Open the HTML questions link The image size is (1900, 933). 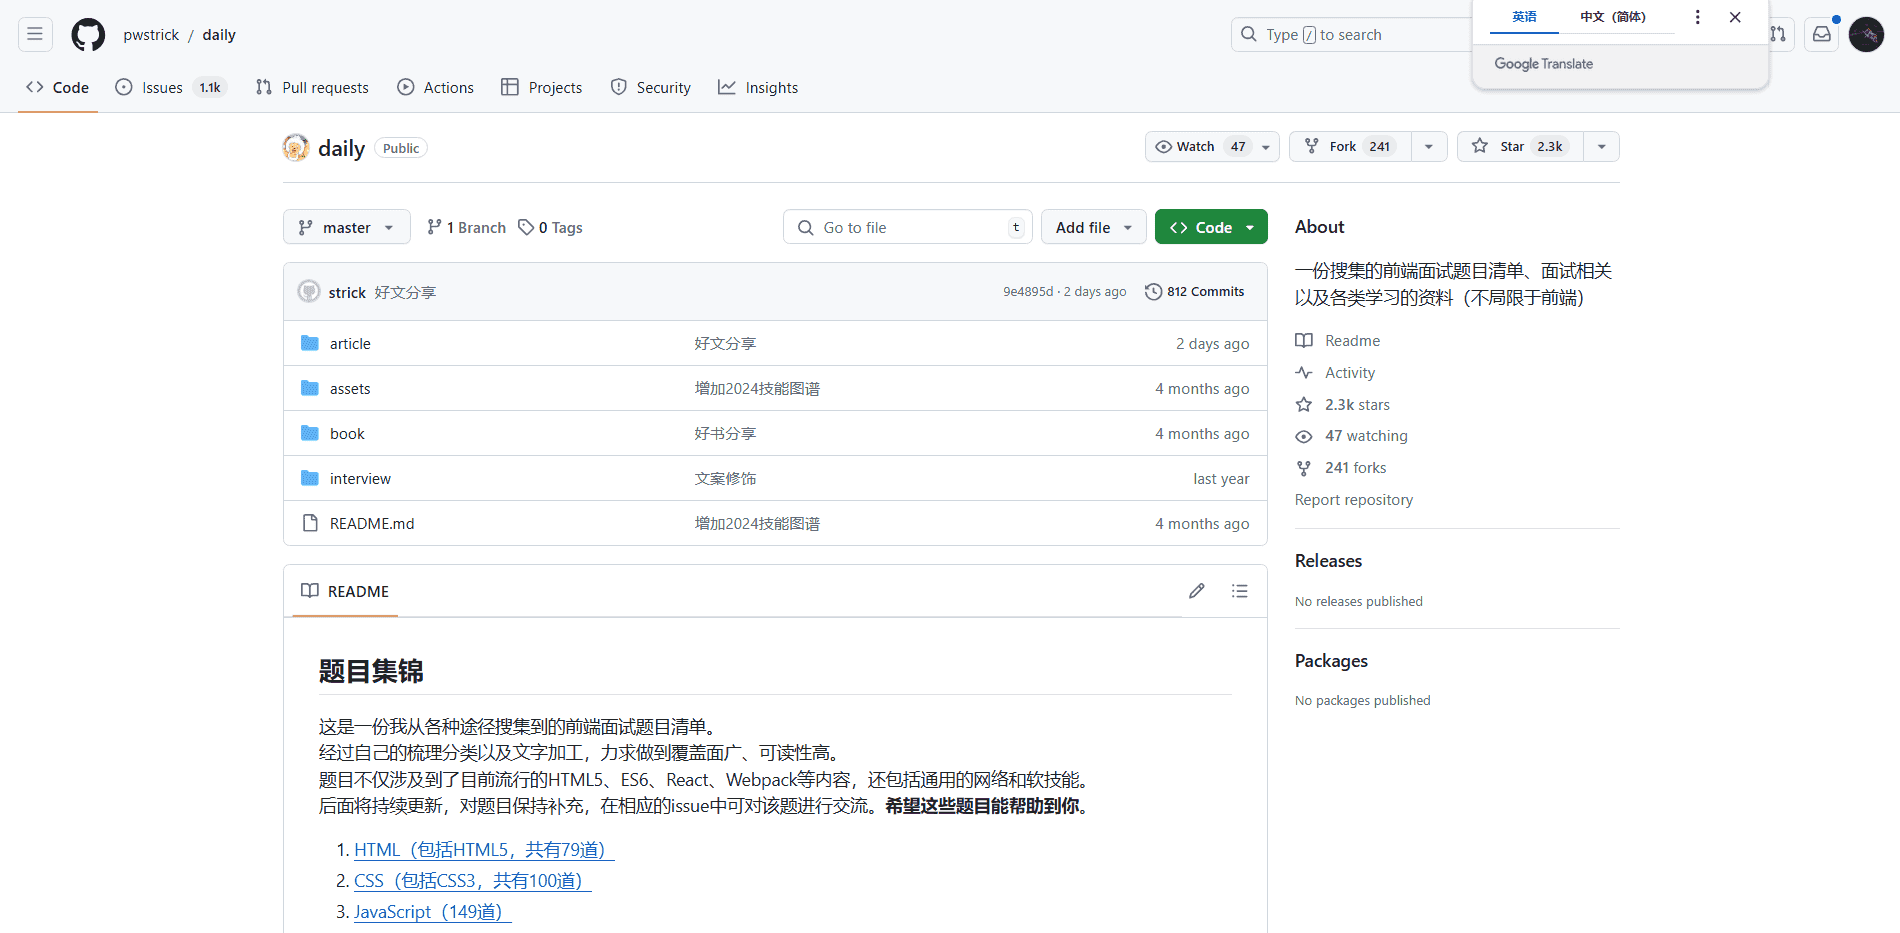(x=483, y=850)
